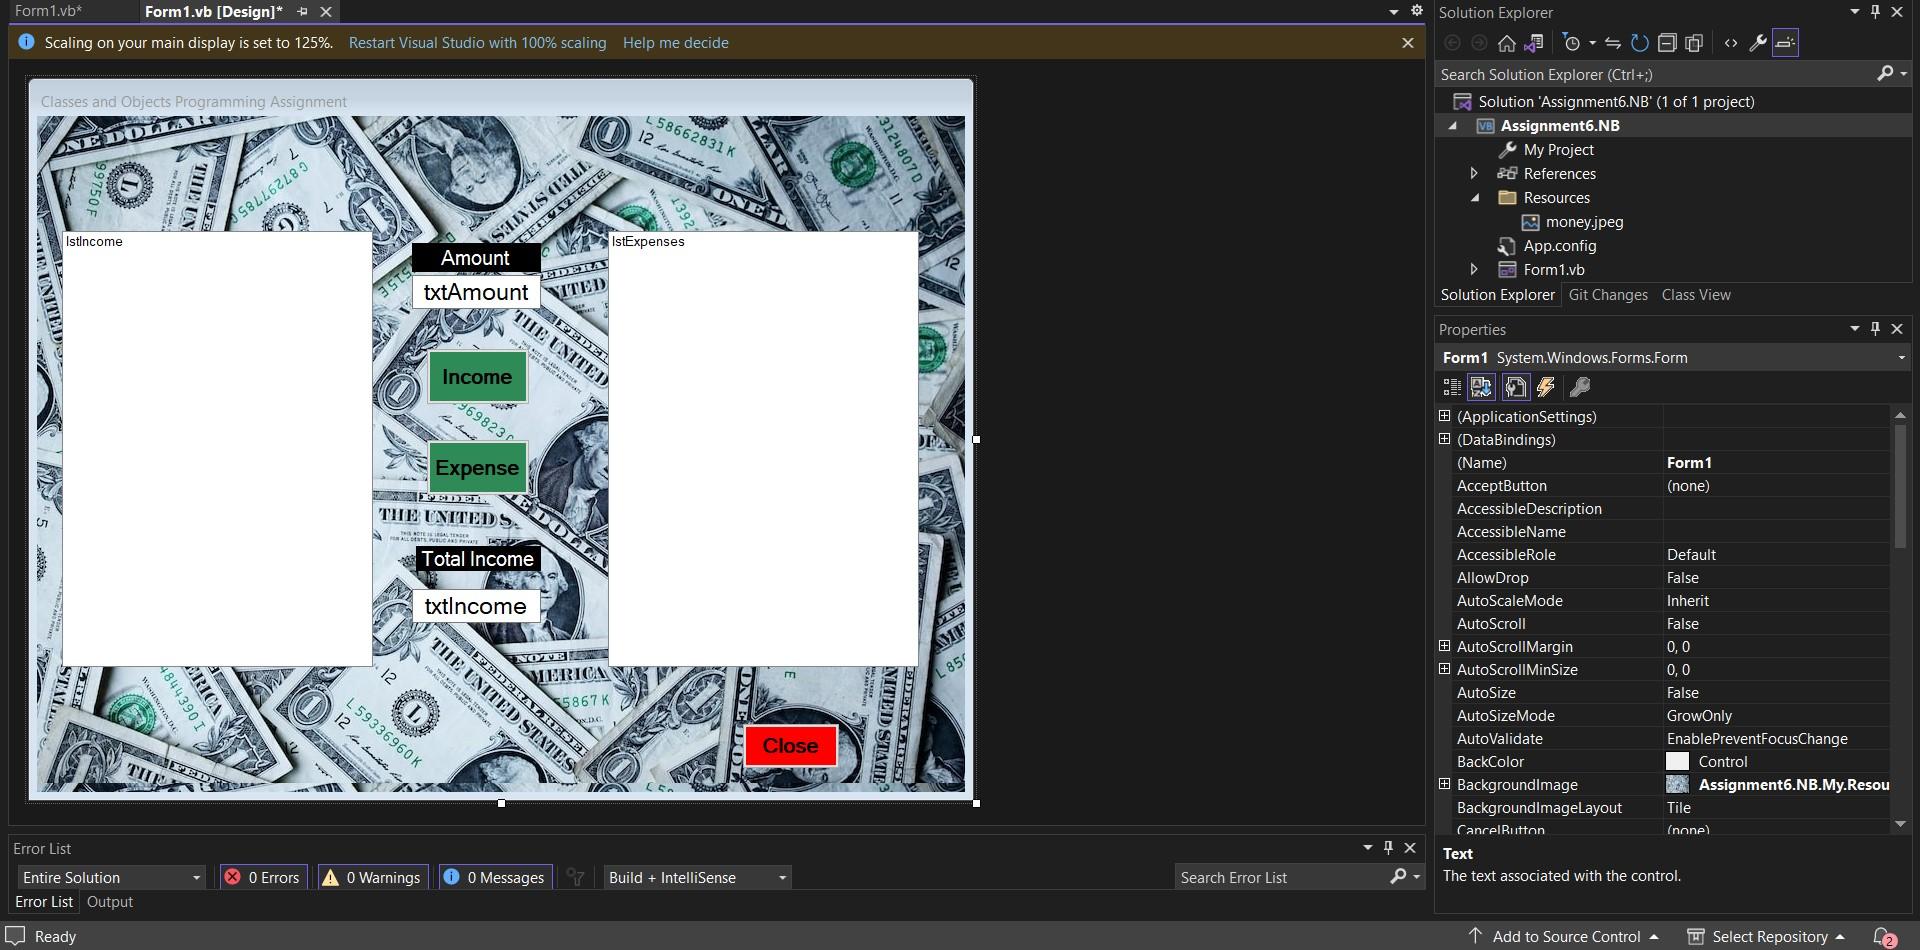Toggle the 0 Warnings filter
This screenshot has width=1920, height=950.
pyautogui.click(x=372, y=877)
